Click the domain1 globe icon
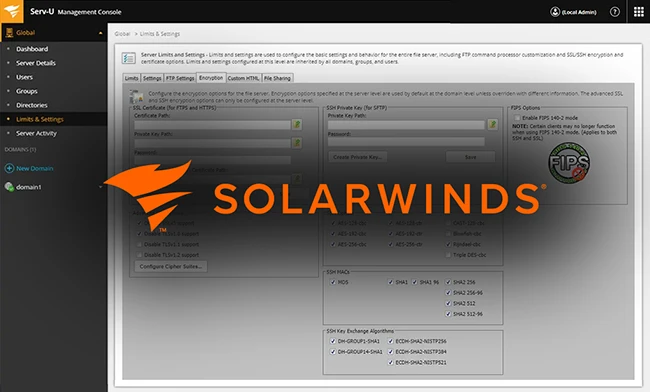The height and width of the screenshot is (392, 650). click(9, 187)
